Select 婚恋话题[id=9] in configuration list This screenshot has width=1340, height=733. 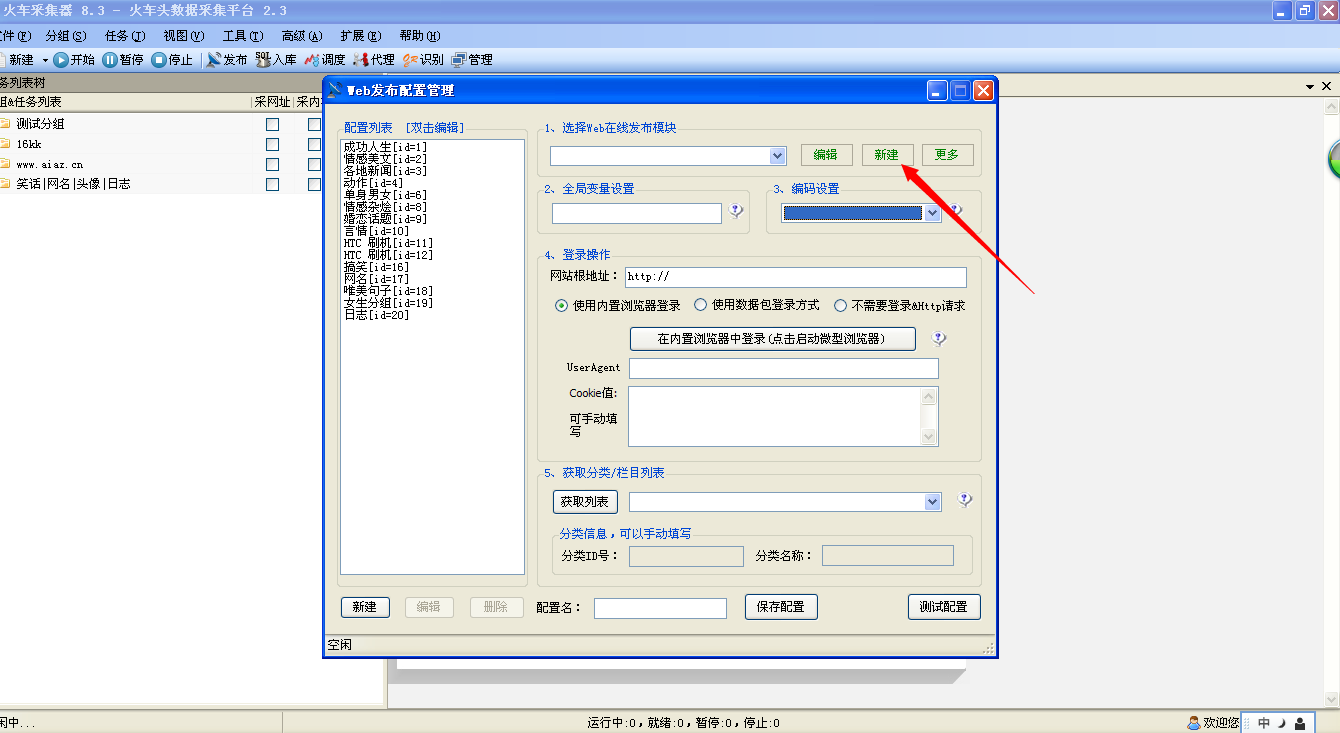pos(385,219)
